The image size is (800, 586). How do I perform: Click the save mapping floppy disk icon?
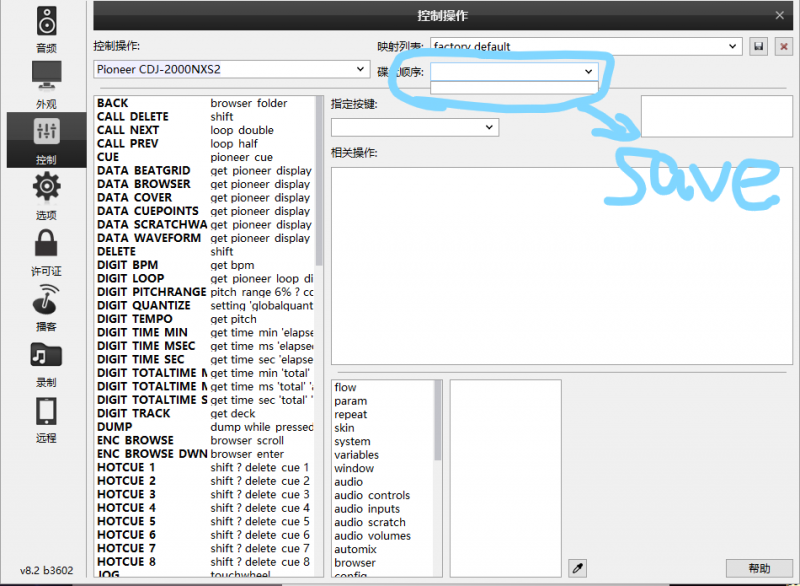pyautogui.click(x=759, y=47)
